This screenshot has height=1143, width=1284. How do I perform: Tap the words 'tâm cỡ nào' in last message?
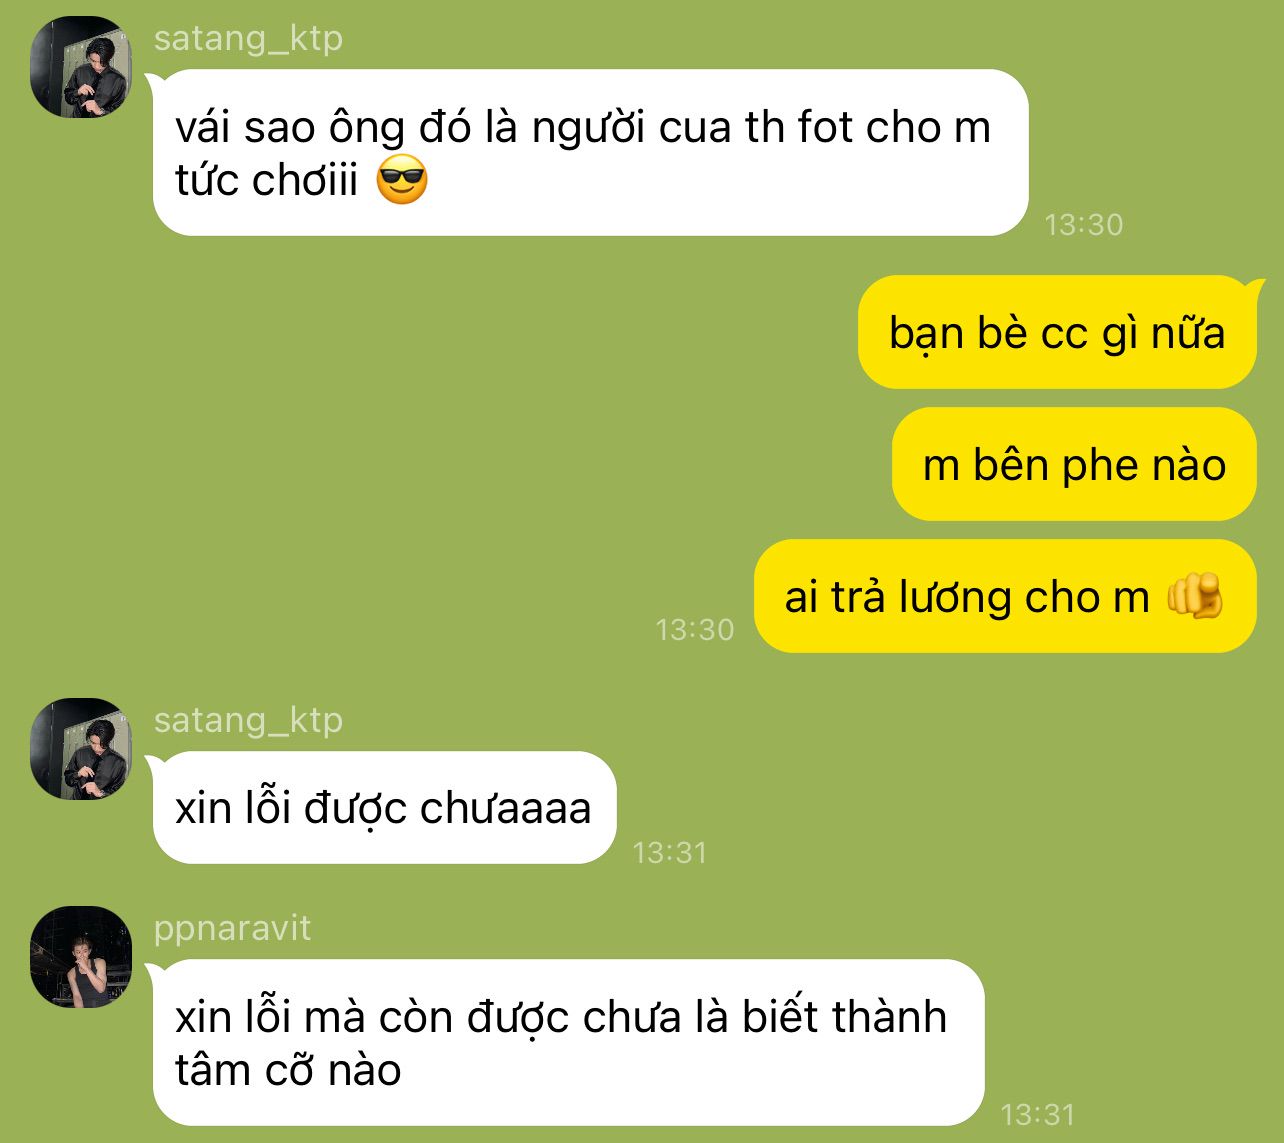tap(288, 1070)
